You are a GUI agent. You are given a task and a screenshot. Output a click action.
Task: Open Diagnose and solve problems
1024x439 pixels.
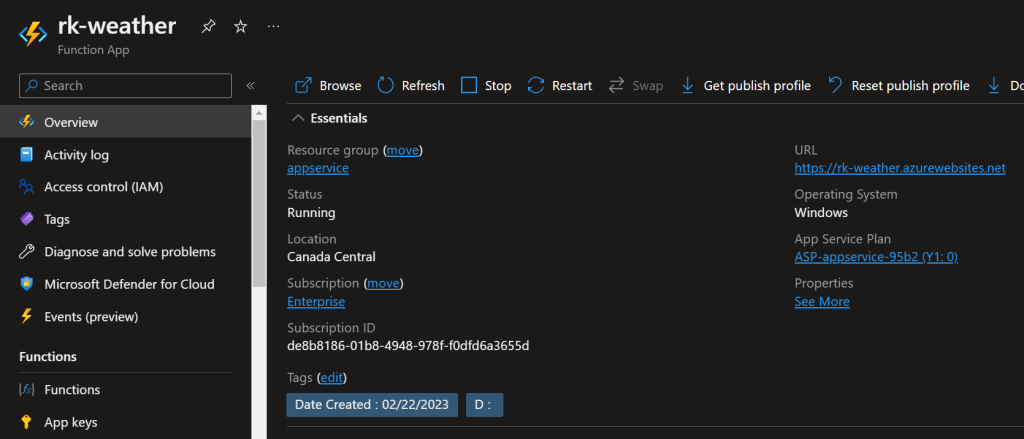coord(129,252)
